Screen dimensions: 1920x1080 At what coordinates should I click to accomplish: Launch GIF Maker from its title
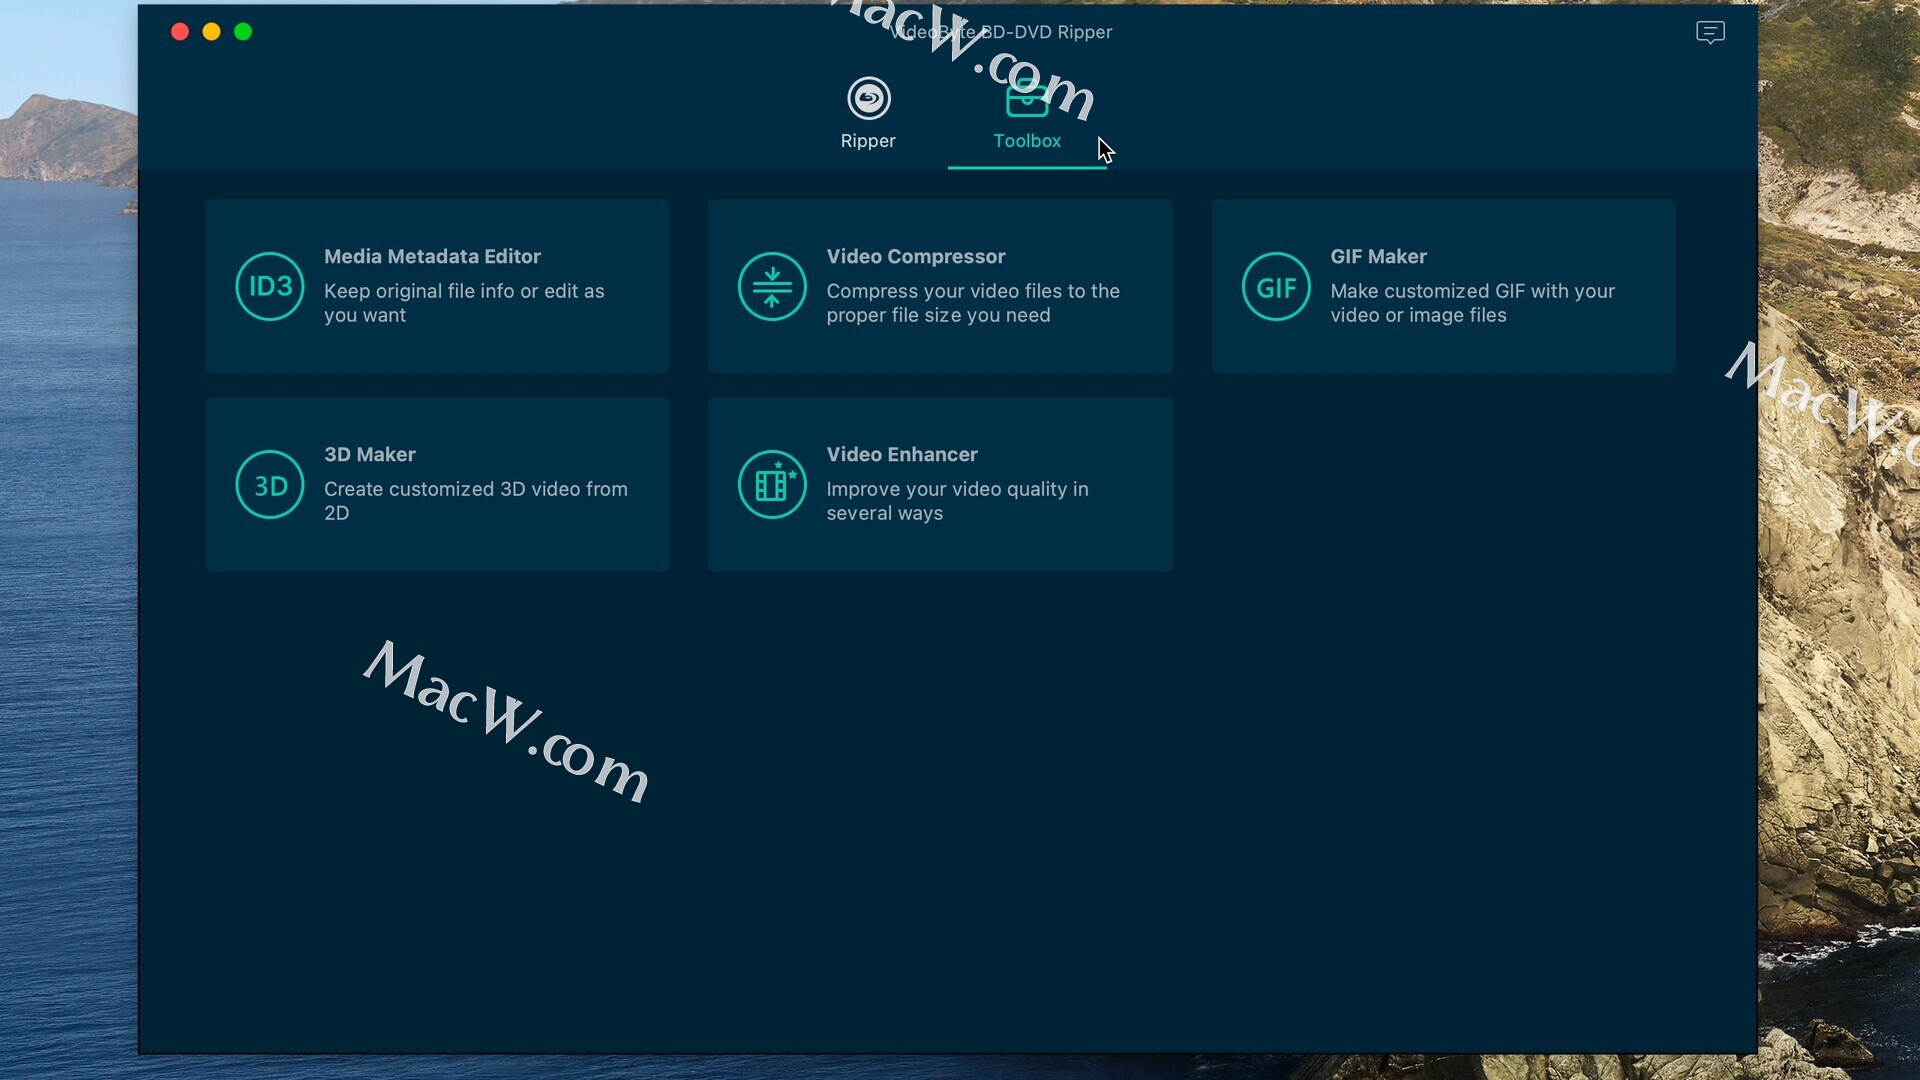tap(1378, 257)
